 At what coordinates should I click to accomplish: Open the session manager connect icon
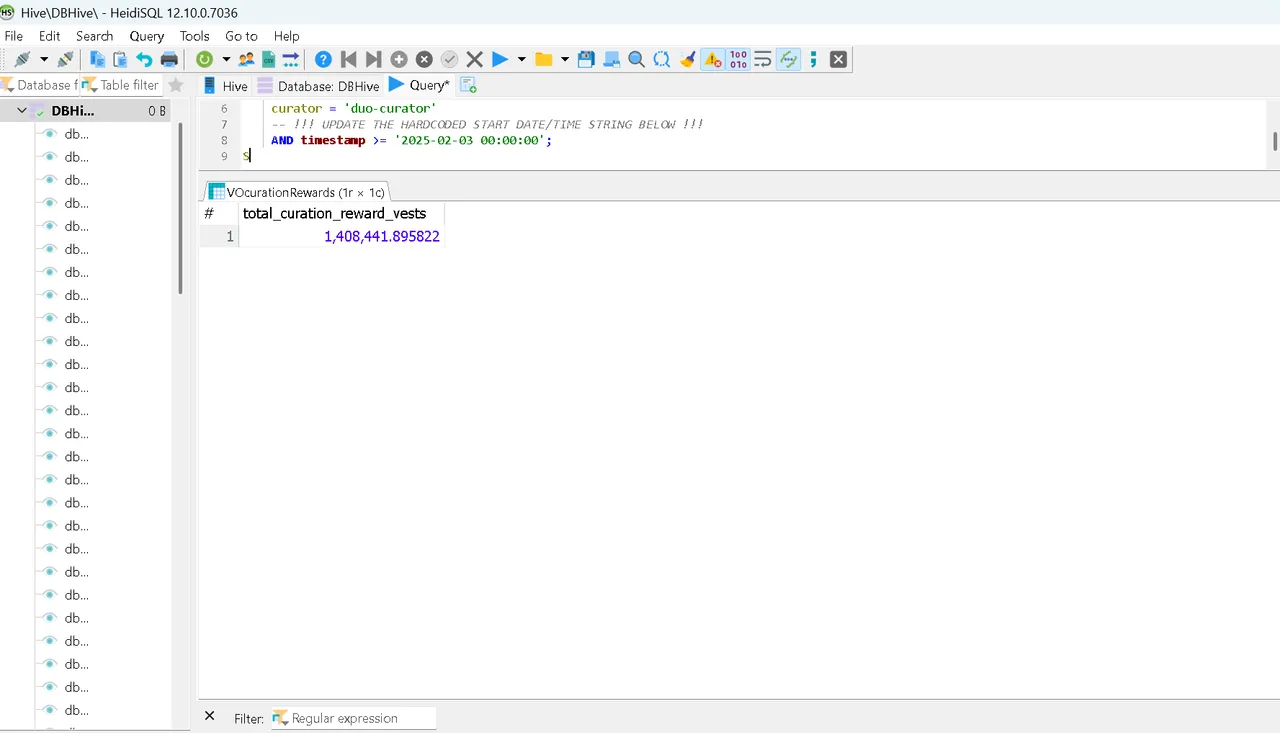pyautogui.click(x=21, y=59)
